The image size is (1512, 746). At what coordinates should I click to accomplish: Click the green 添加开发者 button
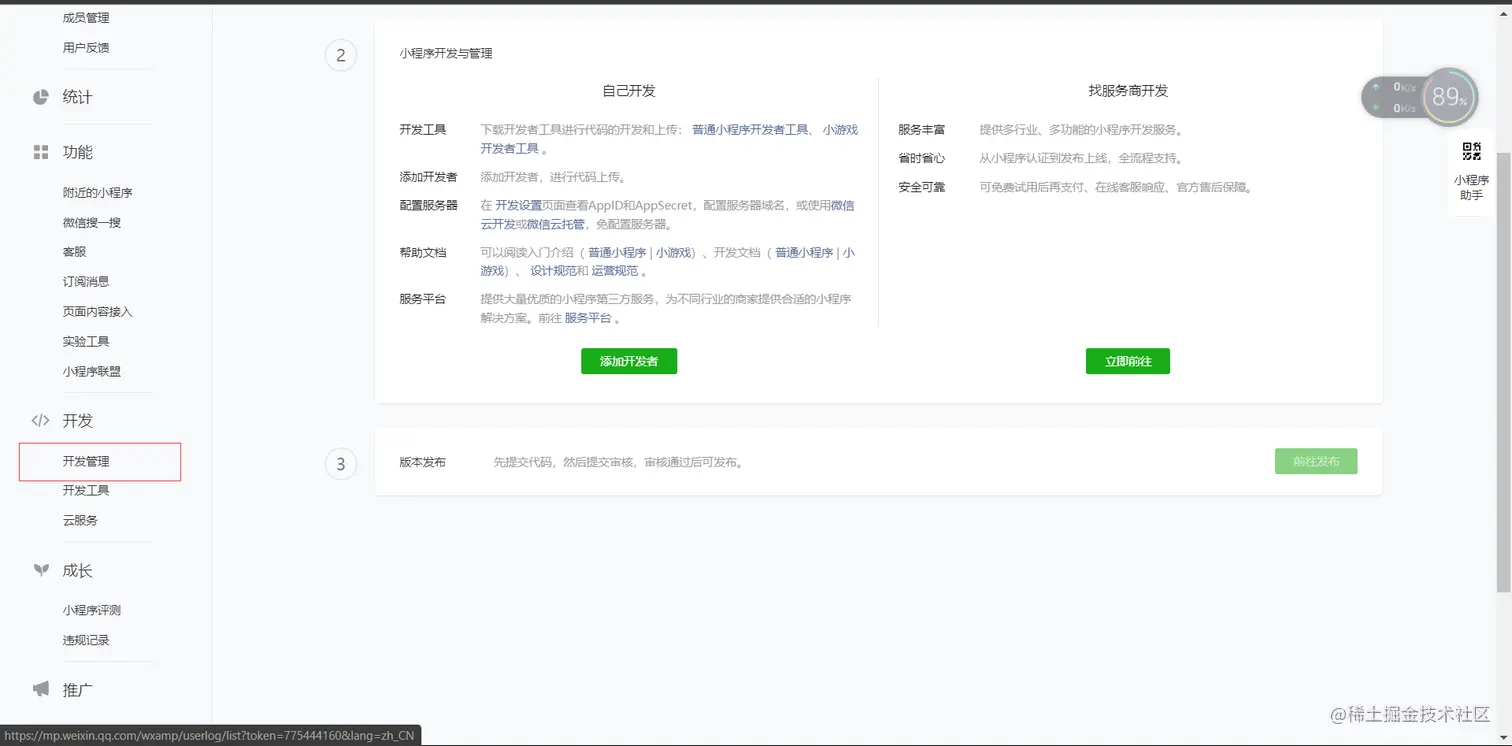(x=629, y=361)
